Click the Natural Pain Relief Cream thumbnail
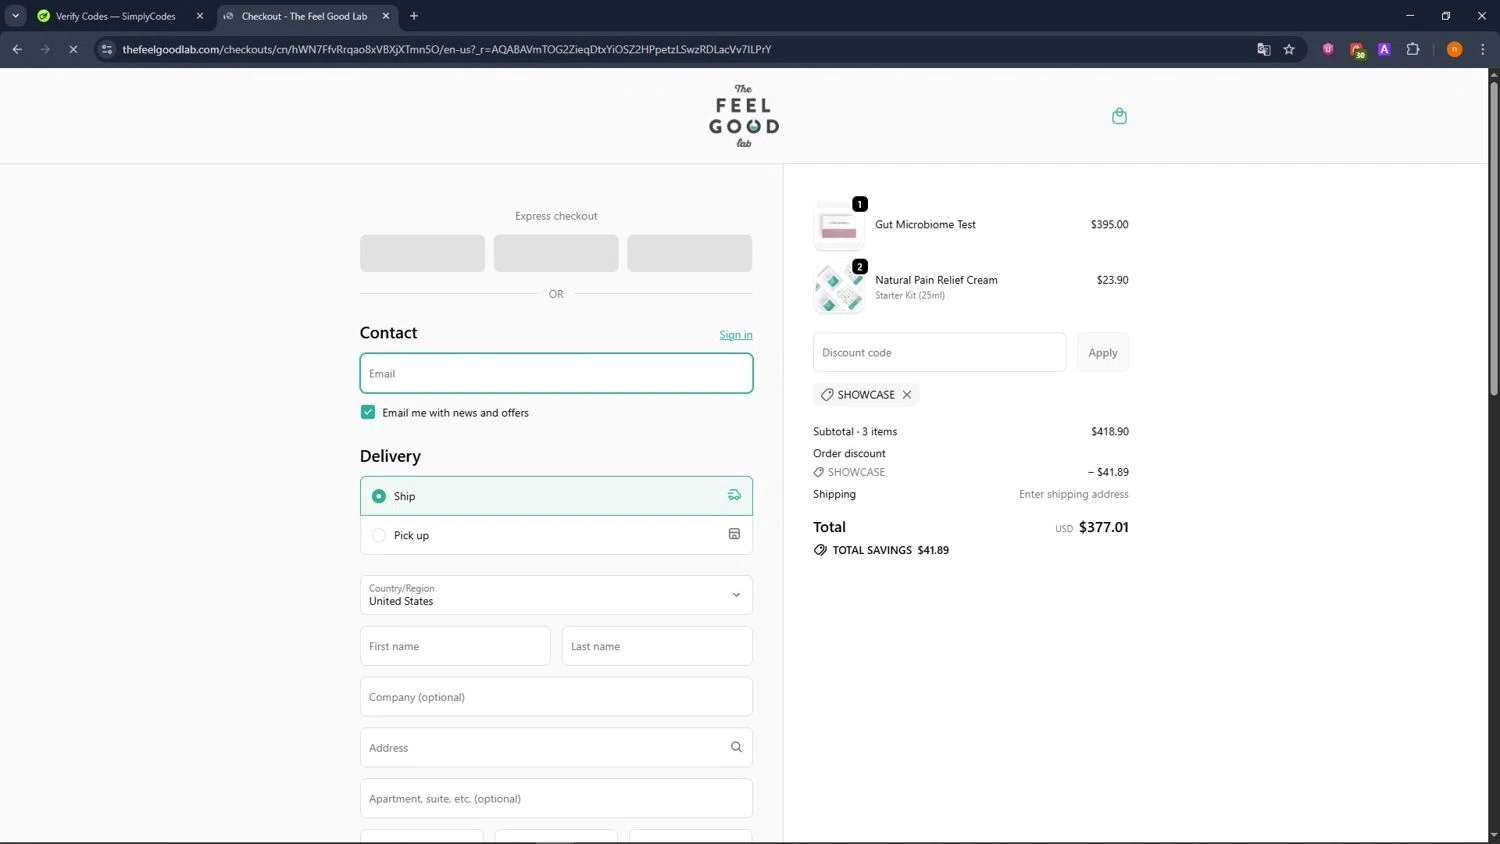Screen dimensions: 1500x844 839,289
